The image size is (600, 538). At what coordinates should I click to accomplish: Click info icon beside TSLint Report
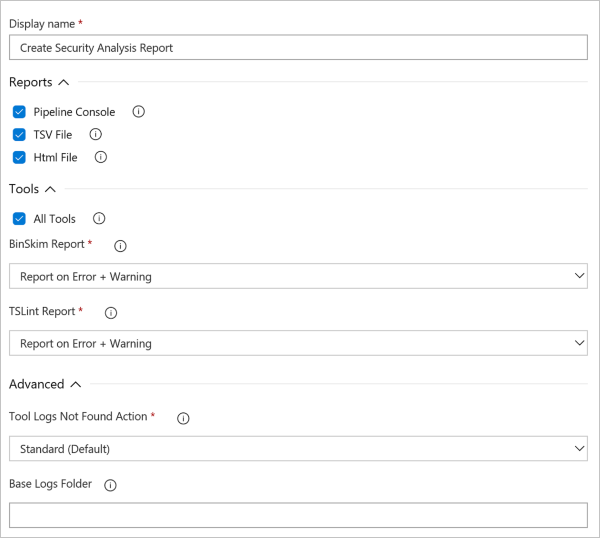point(111,312)
